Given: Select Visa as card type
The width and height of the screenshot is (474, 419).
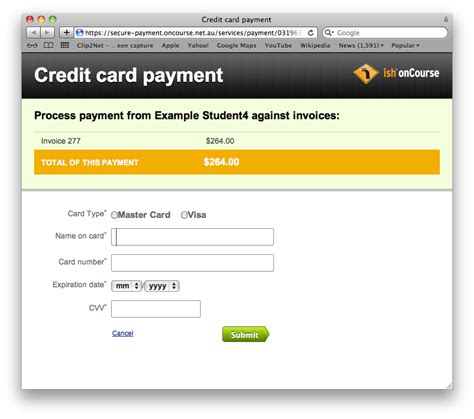Looking at the screenshot, I should [x=184, y=215].
